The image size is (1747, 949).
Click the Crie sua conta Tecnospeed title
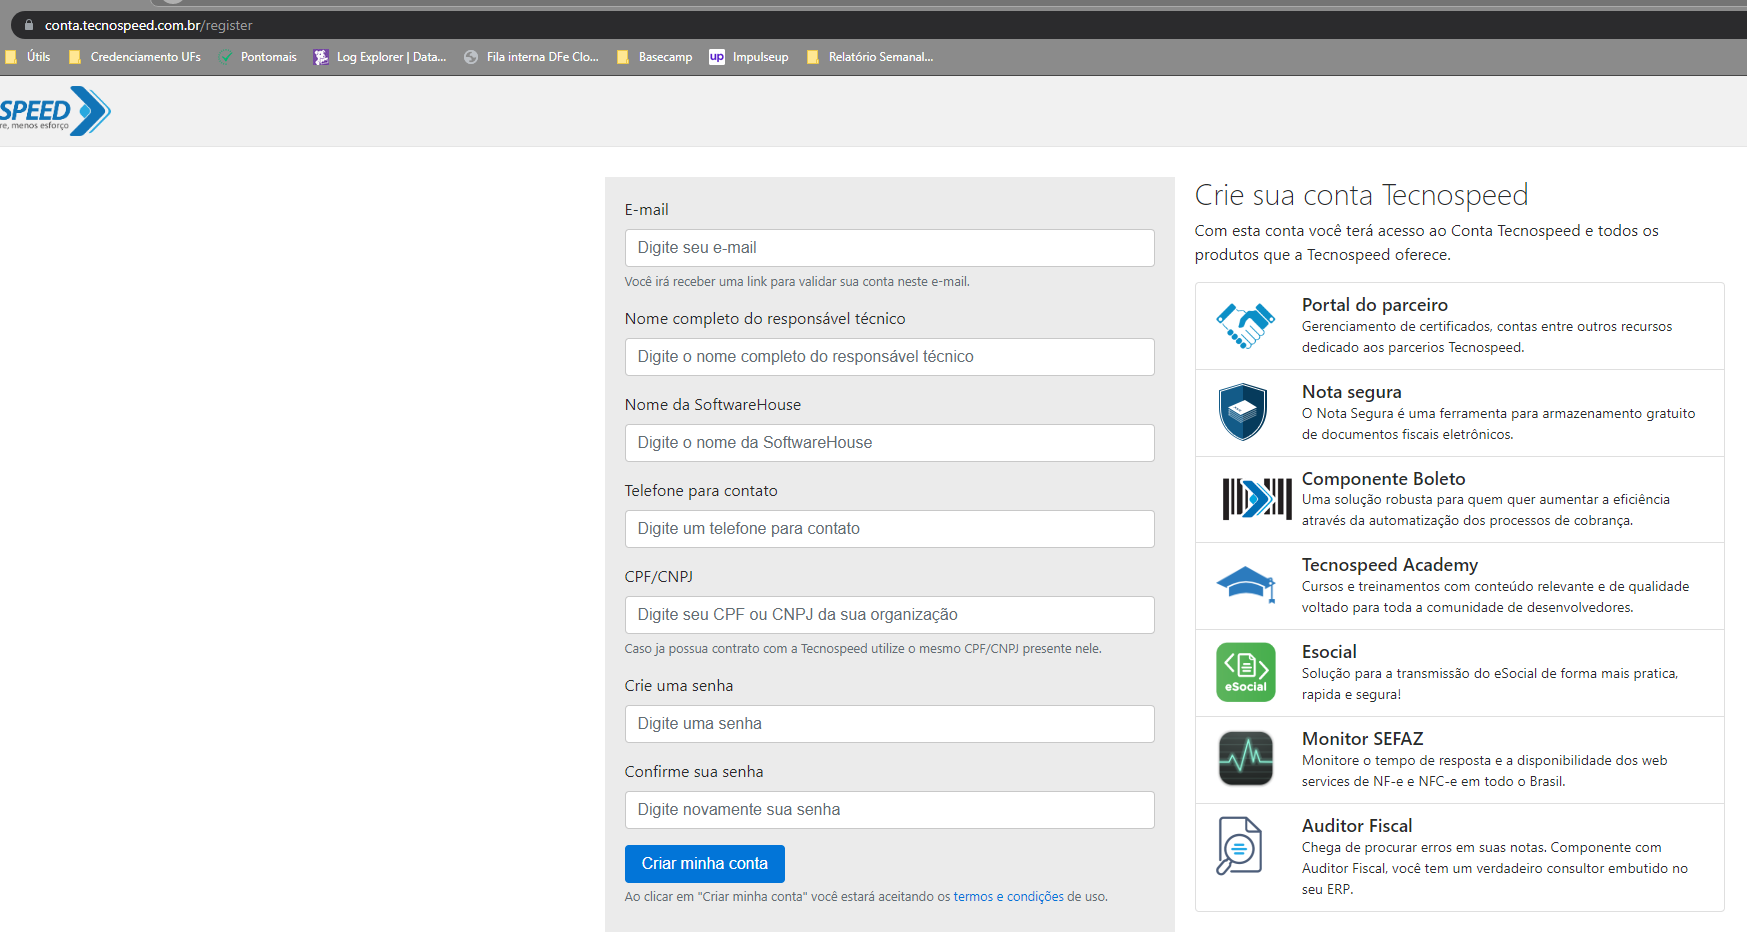1361,195
